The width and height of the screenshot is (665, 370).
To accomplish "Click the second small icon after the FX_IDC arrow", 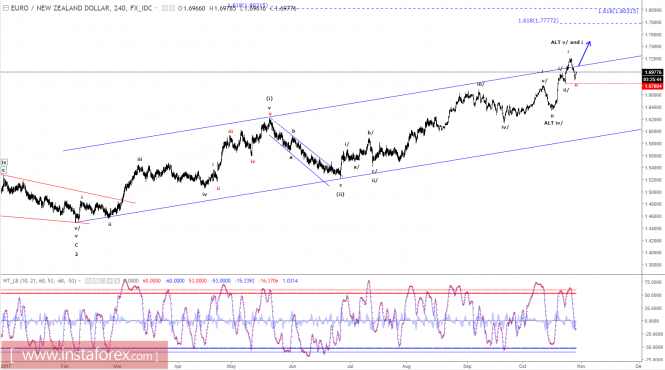I will pos(172,8).
